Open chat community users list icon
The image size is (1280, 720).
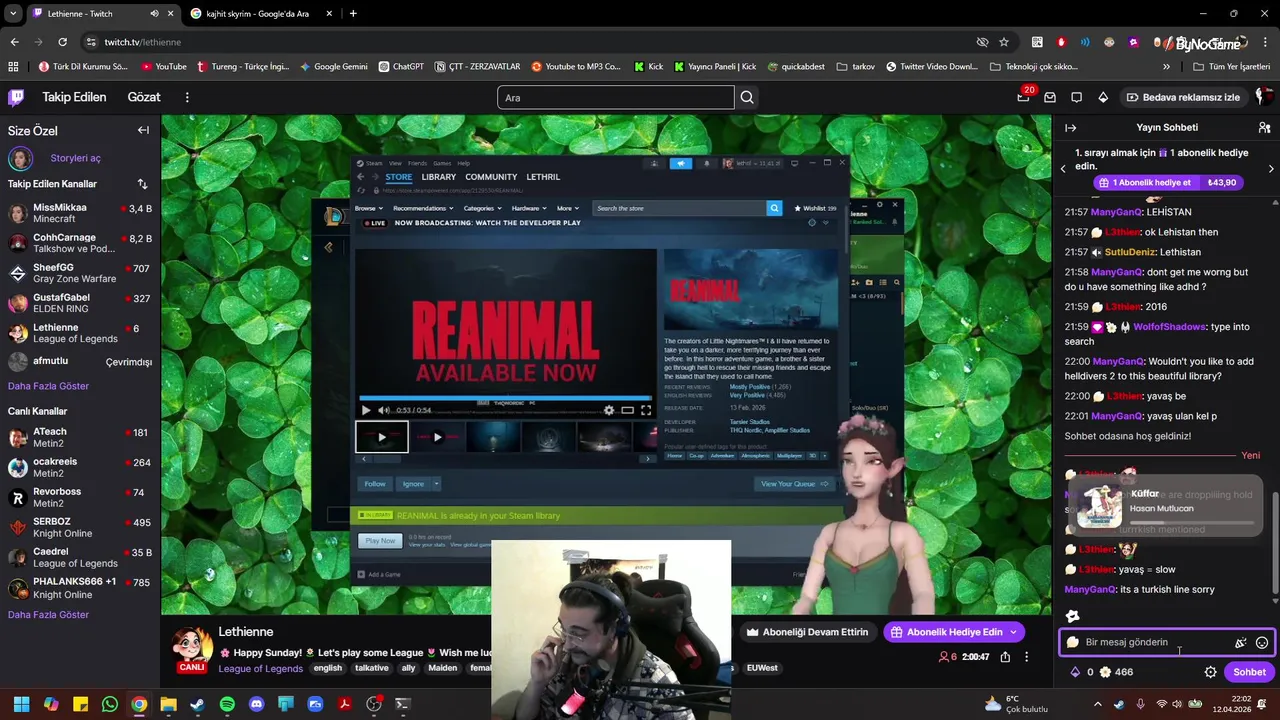[1264, 128]
